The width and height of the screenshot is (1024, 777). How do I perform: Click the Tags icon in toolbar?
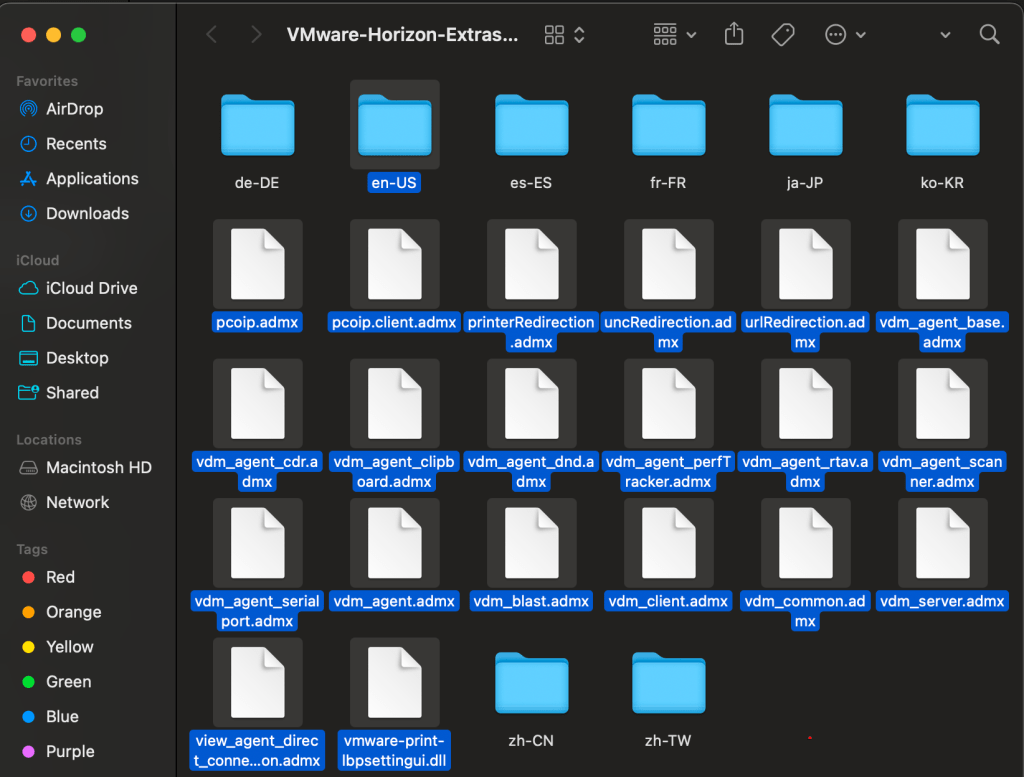pos(783,35)
